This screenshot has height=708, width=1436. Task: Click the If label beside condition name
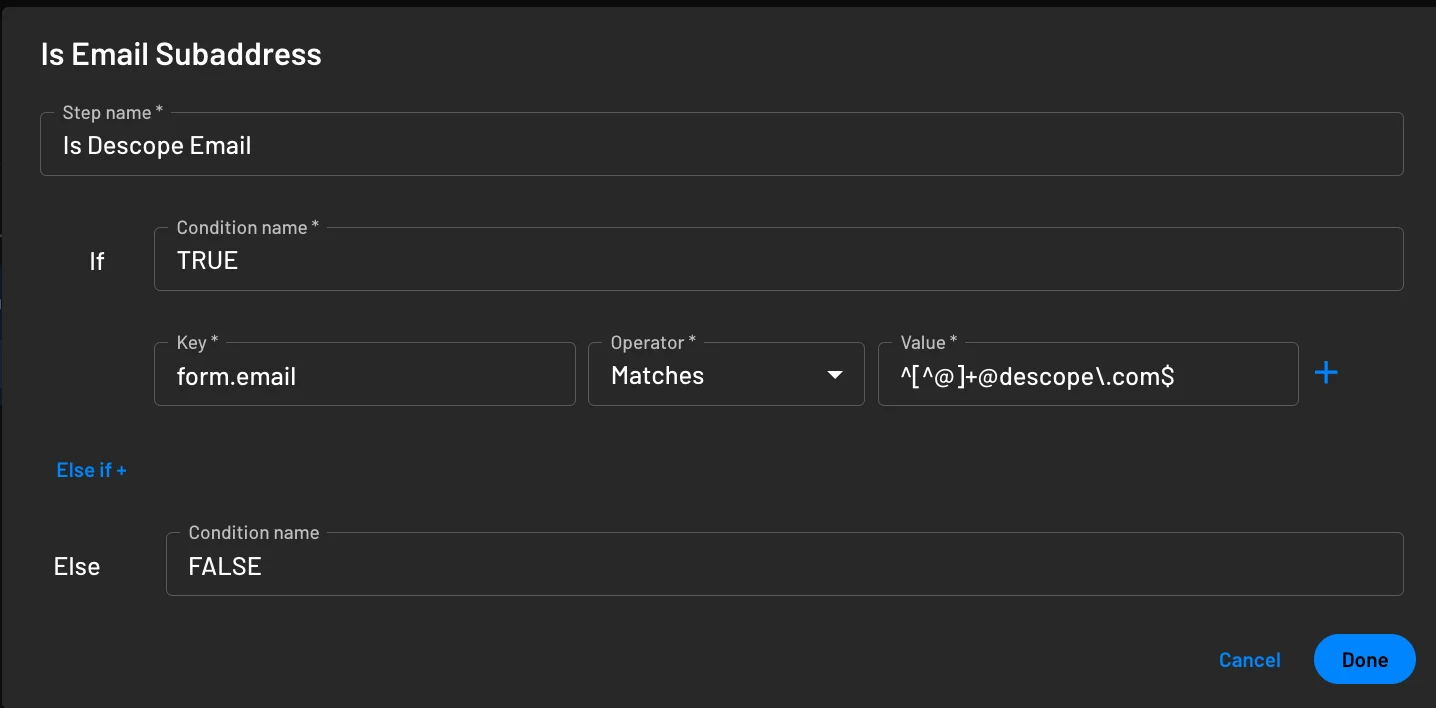click(x=97, y=261)
